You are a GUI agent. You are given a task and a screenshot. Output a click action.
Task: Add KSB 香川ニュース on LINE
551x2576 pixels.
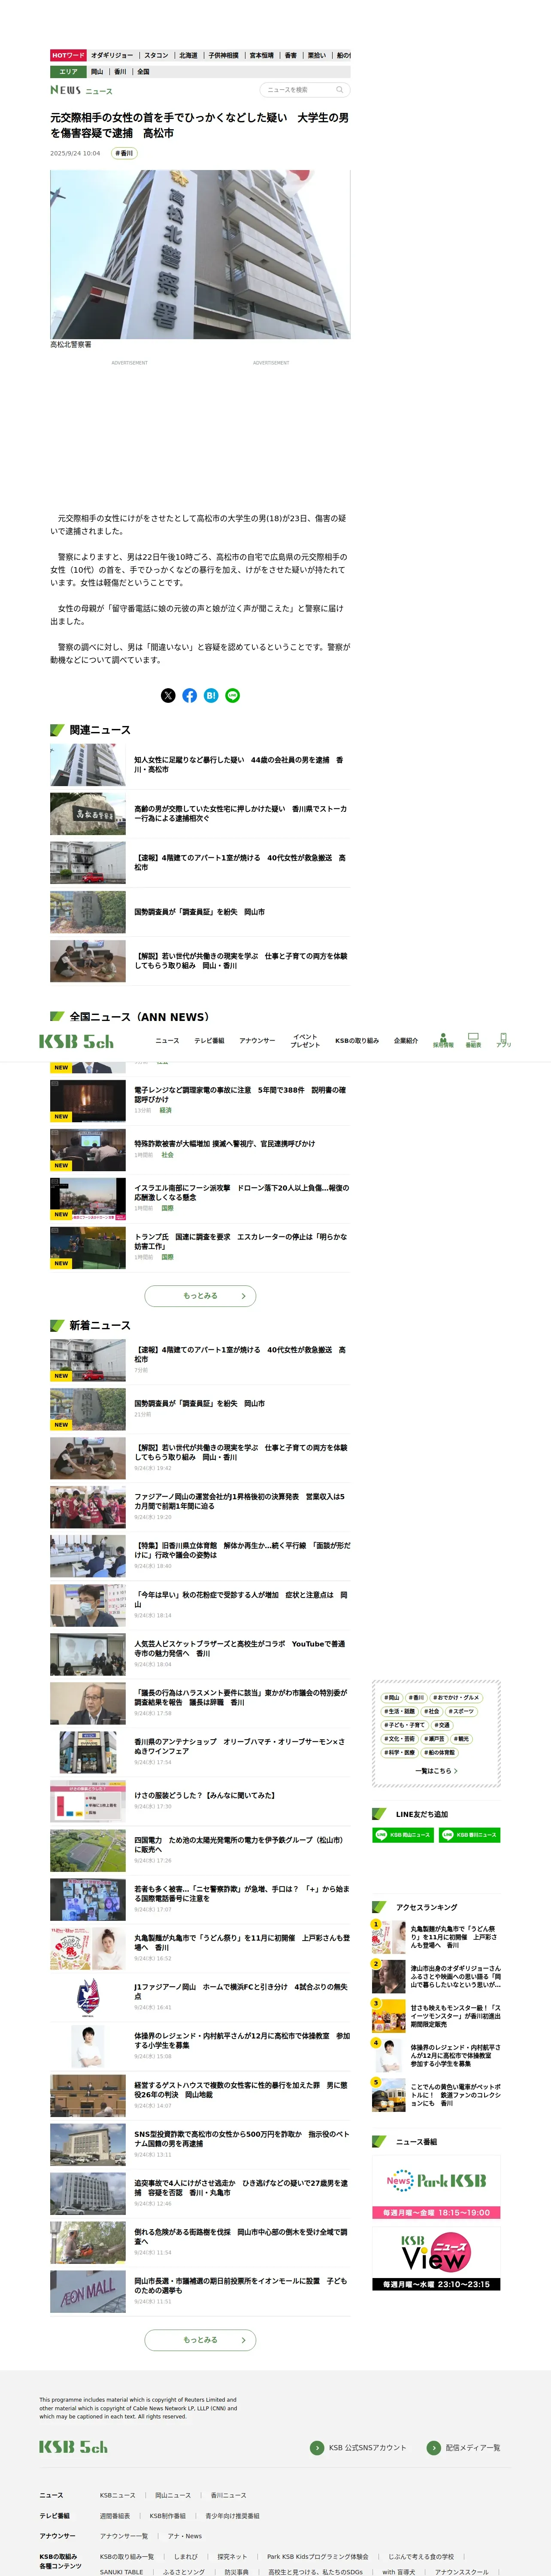pos(470,1835)
